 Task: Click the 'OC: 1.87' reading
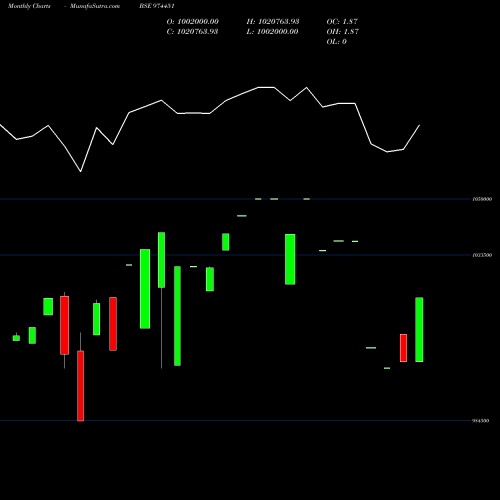[x=342, y=22]
